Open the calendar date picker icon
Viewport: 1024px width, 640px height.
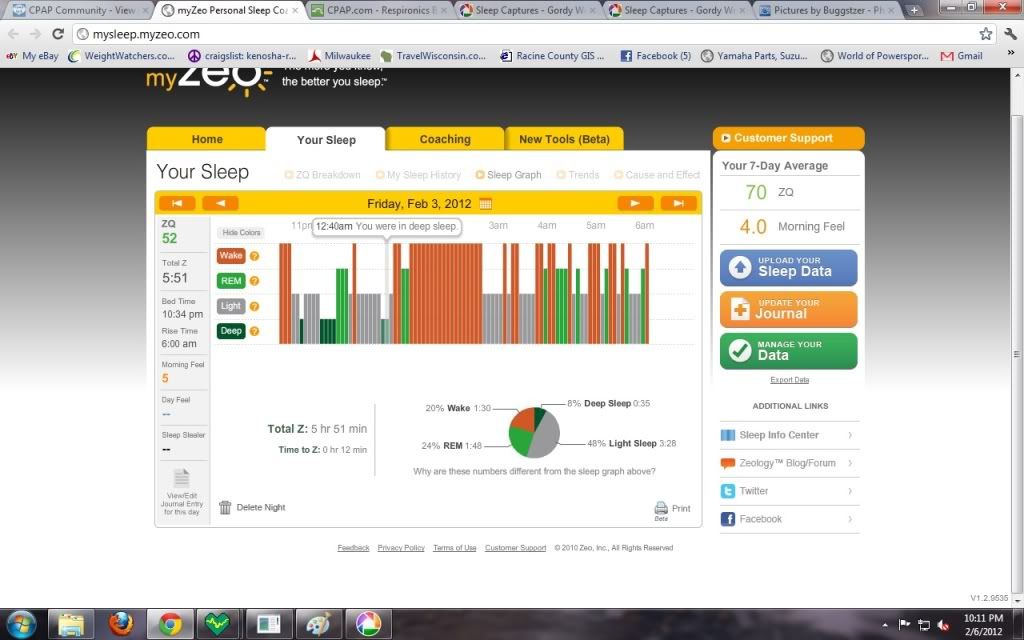pyautogui.click(x=485, y=204)
